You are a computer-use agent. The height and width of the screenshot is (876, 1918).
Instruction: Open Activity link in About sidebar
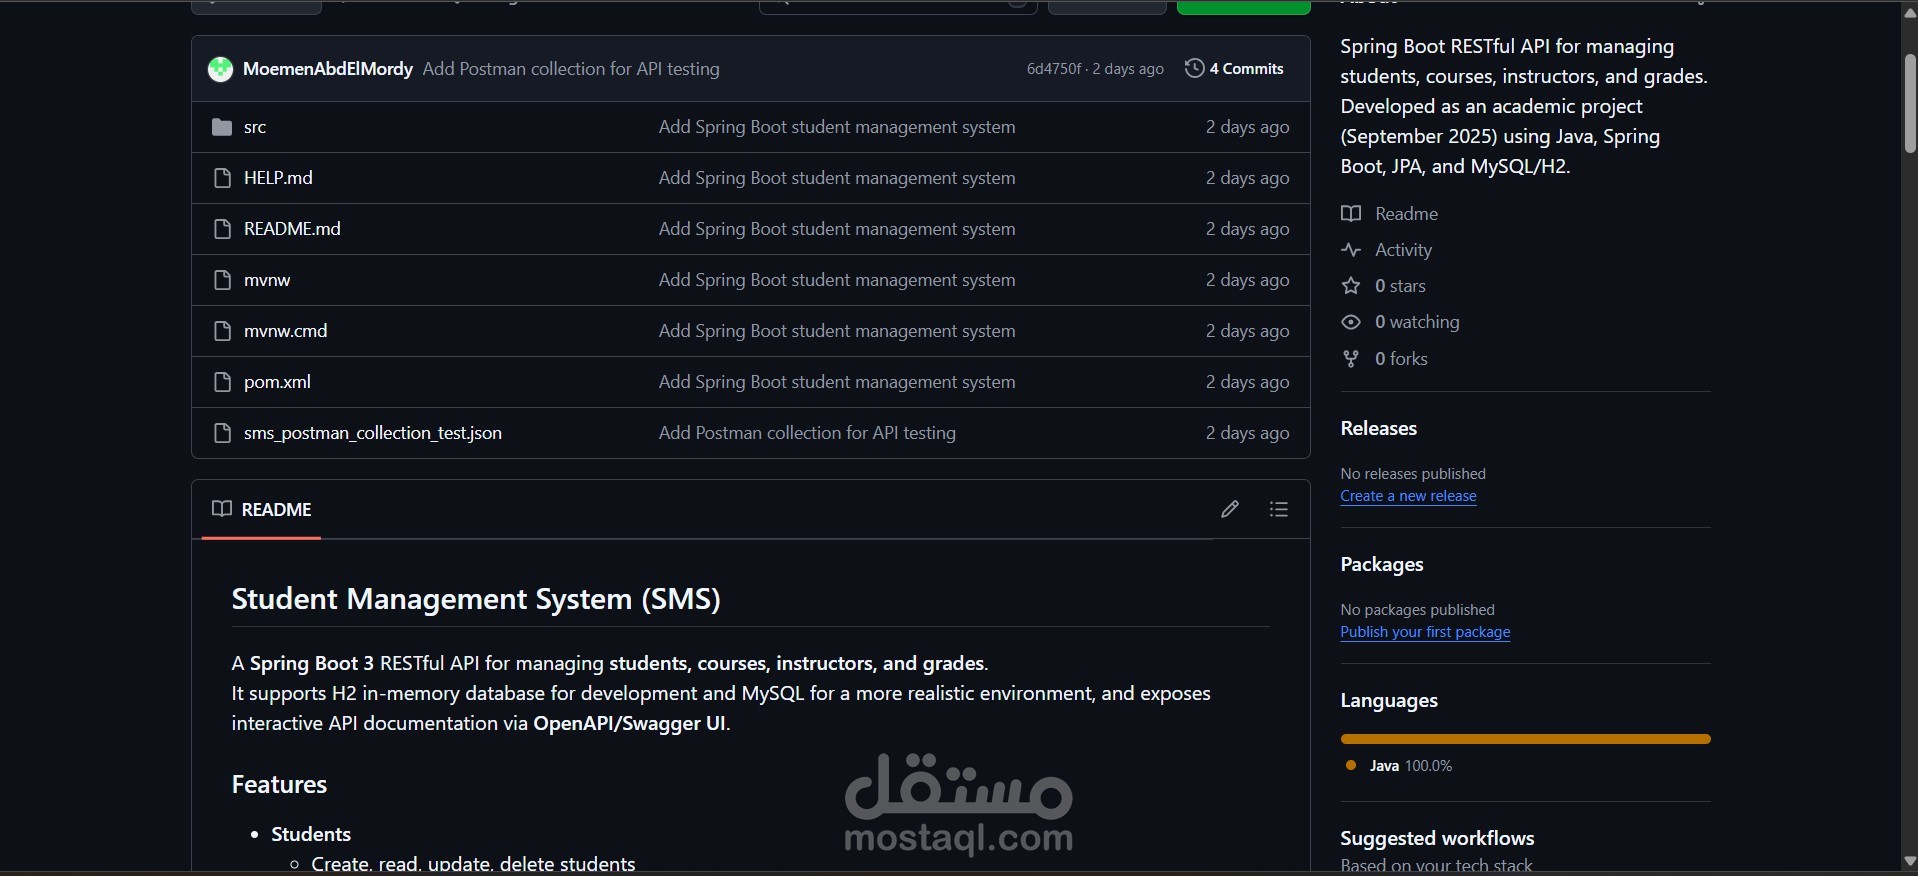point(1403,250)
